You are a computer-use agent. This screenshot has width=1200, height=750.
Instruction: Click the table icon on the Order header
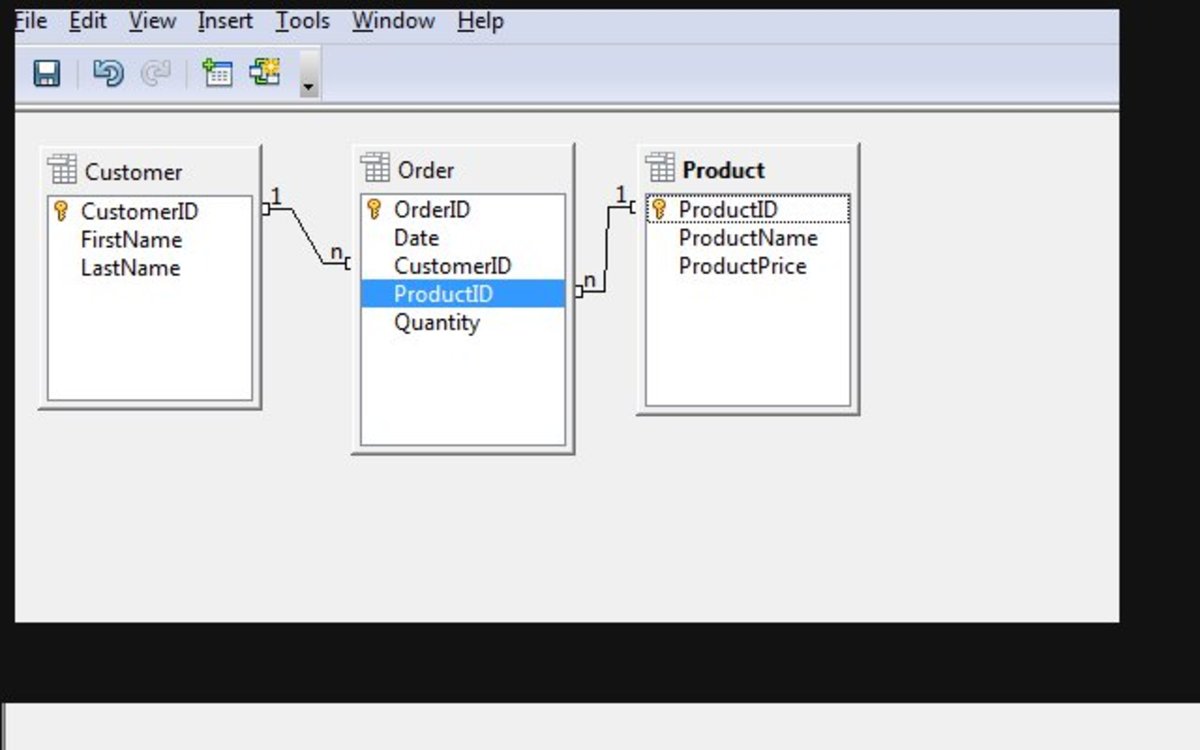(x=375, y=169)
